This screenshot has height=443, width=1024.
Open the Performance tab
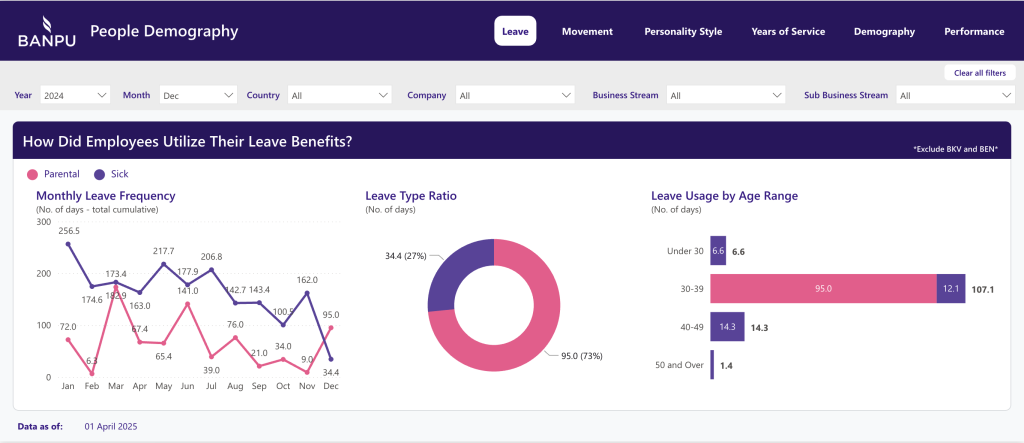click(x=974, y=31)
